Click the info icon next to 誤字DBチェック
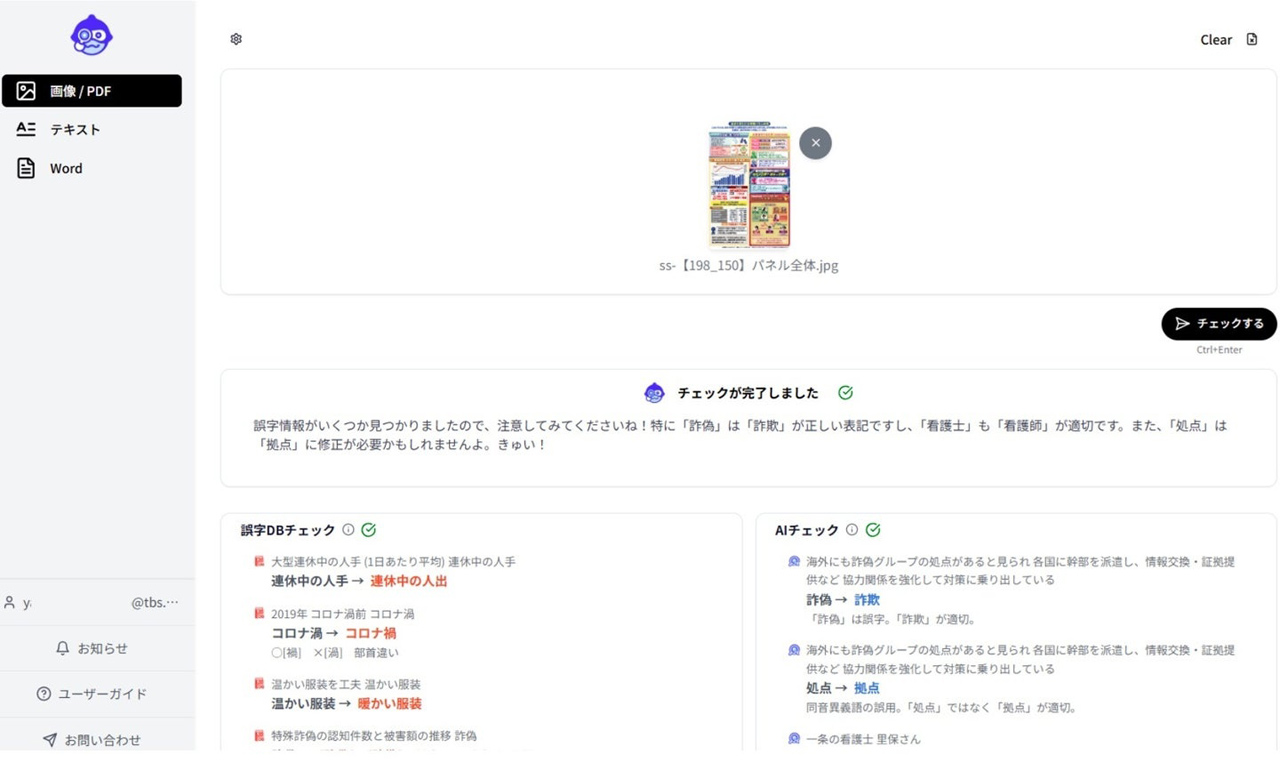Image resolution: width=1280 pixels, height=763 pixels. point(348,530)
